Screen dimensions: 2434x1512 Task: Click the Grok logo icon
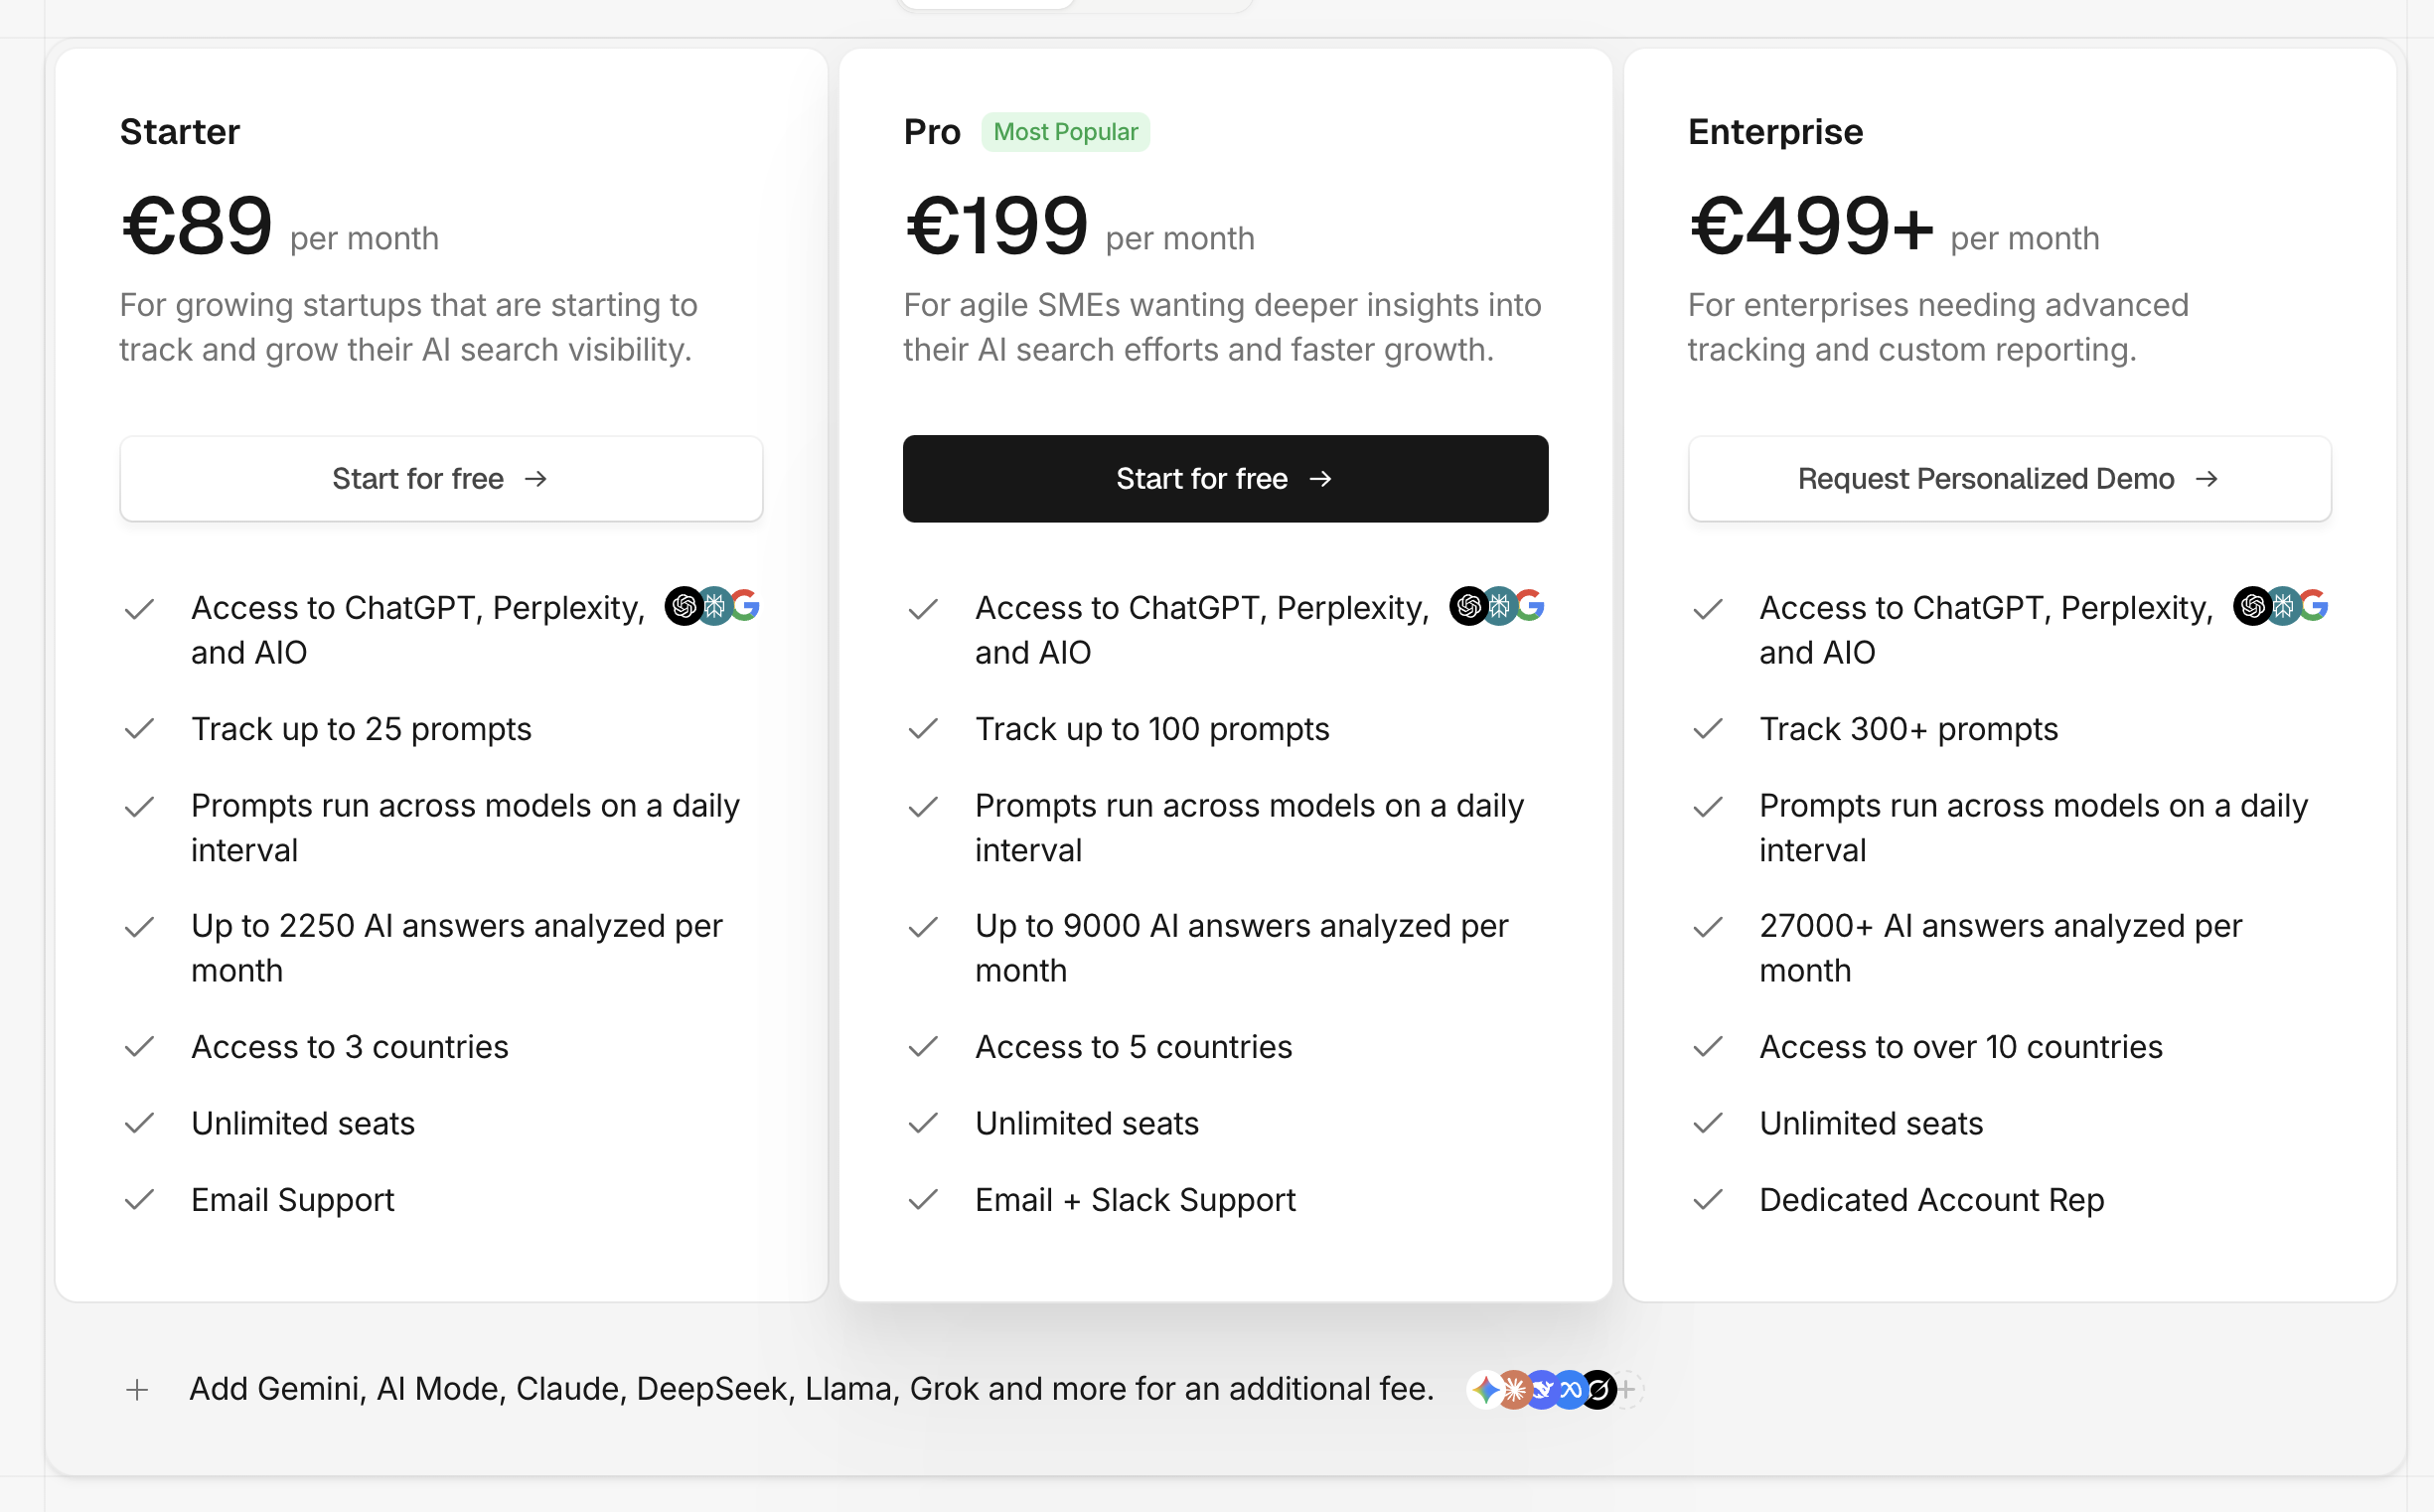tap(1598, 1389)
